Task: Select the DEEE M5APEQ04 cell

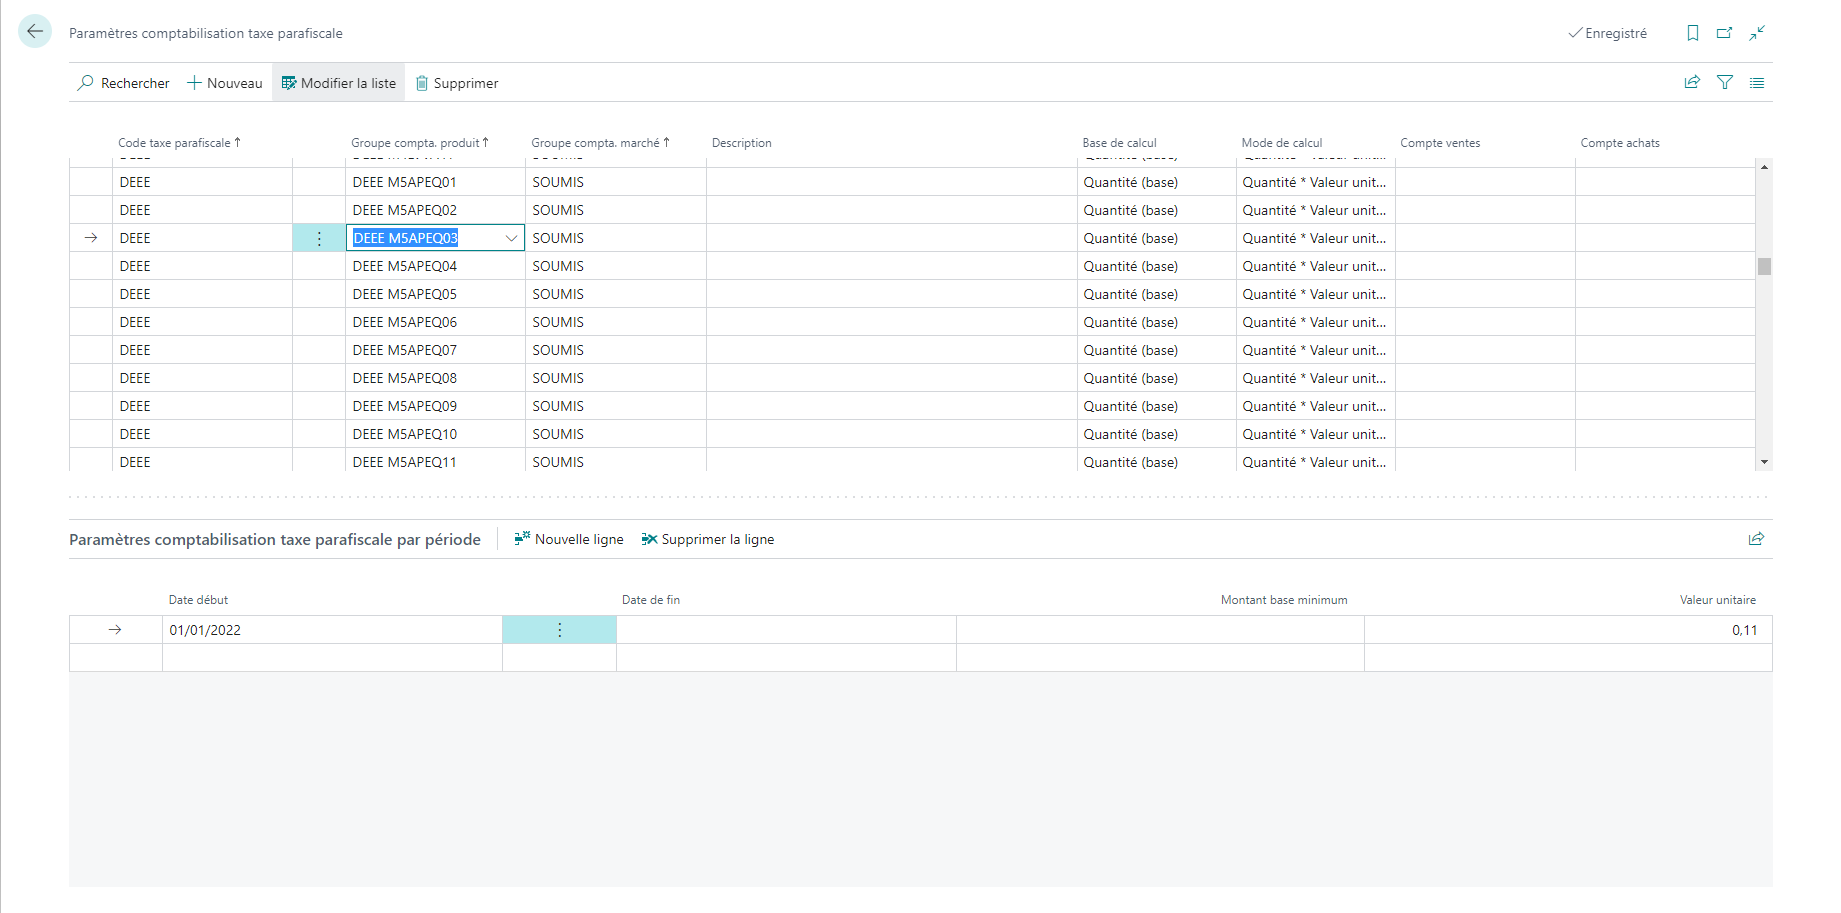Action: click(435, 266)
